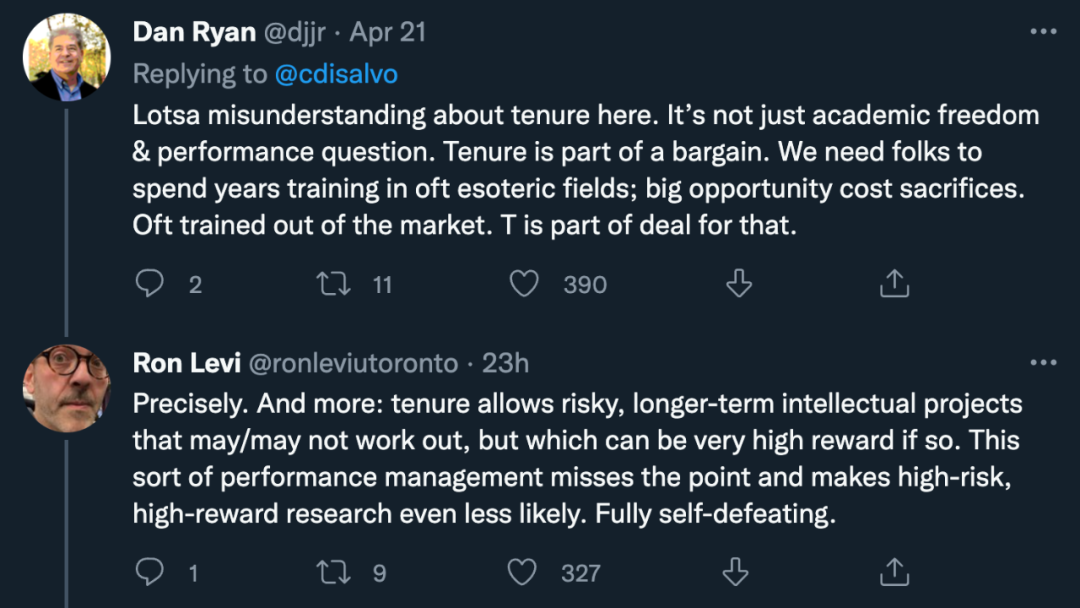Open the @cdisalvo profile link
This screenshot has width=1080, height=608.
[x=332, y=73]
